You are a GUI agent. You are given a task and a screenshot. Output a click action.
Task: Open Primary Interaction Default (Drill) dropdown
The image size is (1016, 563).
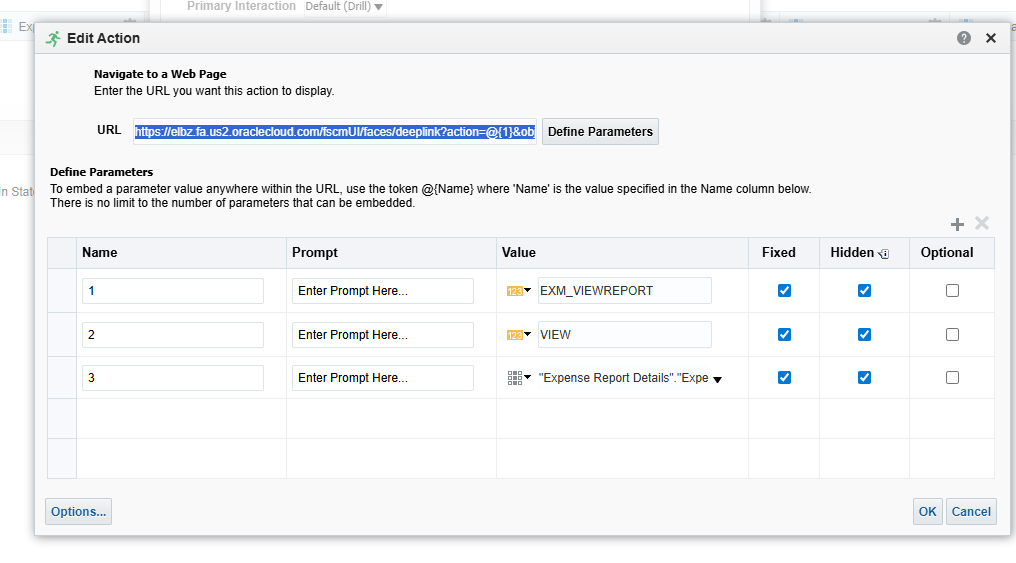click(x=345, y=7)
